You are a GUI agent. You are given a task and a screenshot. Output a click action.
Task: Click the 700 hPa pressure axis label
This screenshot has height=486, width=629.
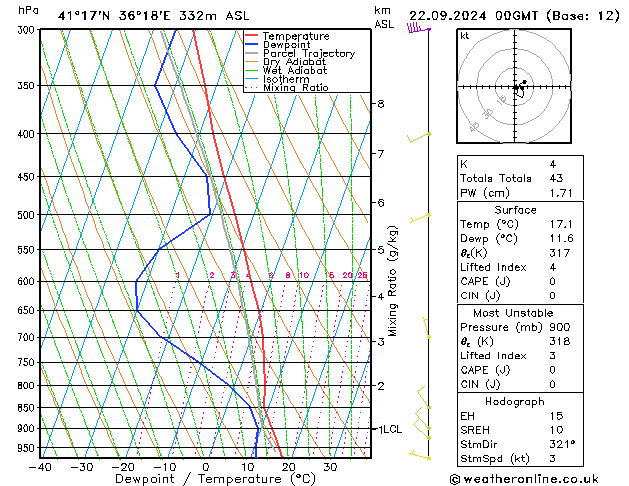(x=28, y=338)
